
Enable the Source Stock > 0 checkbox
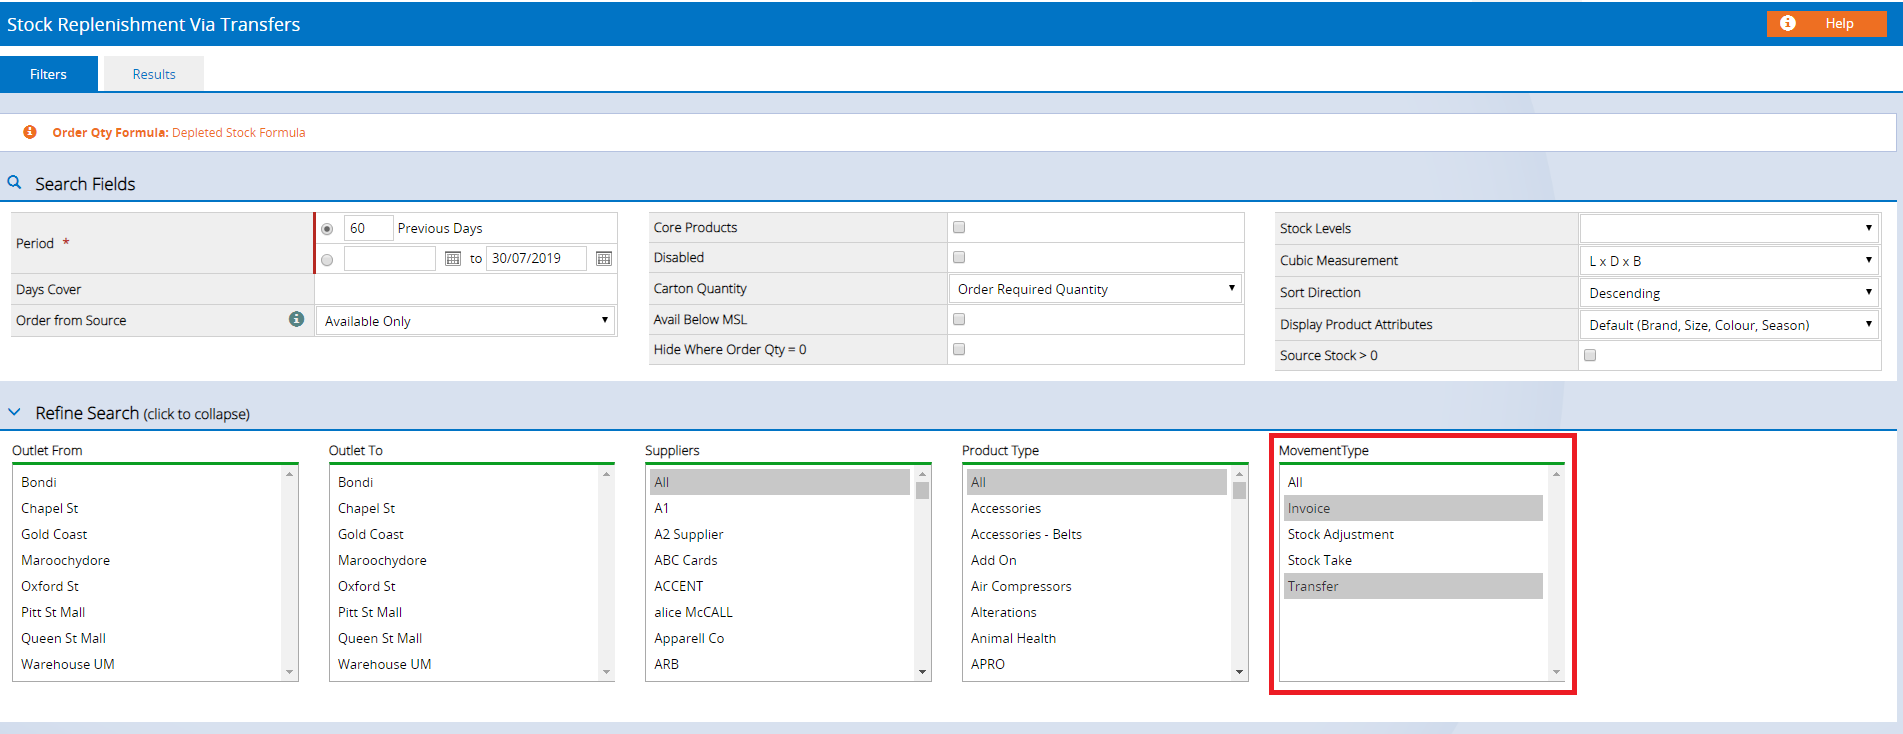point(1590,355)
